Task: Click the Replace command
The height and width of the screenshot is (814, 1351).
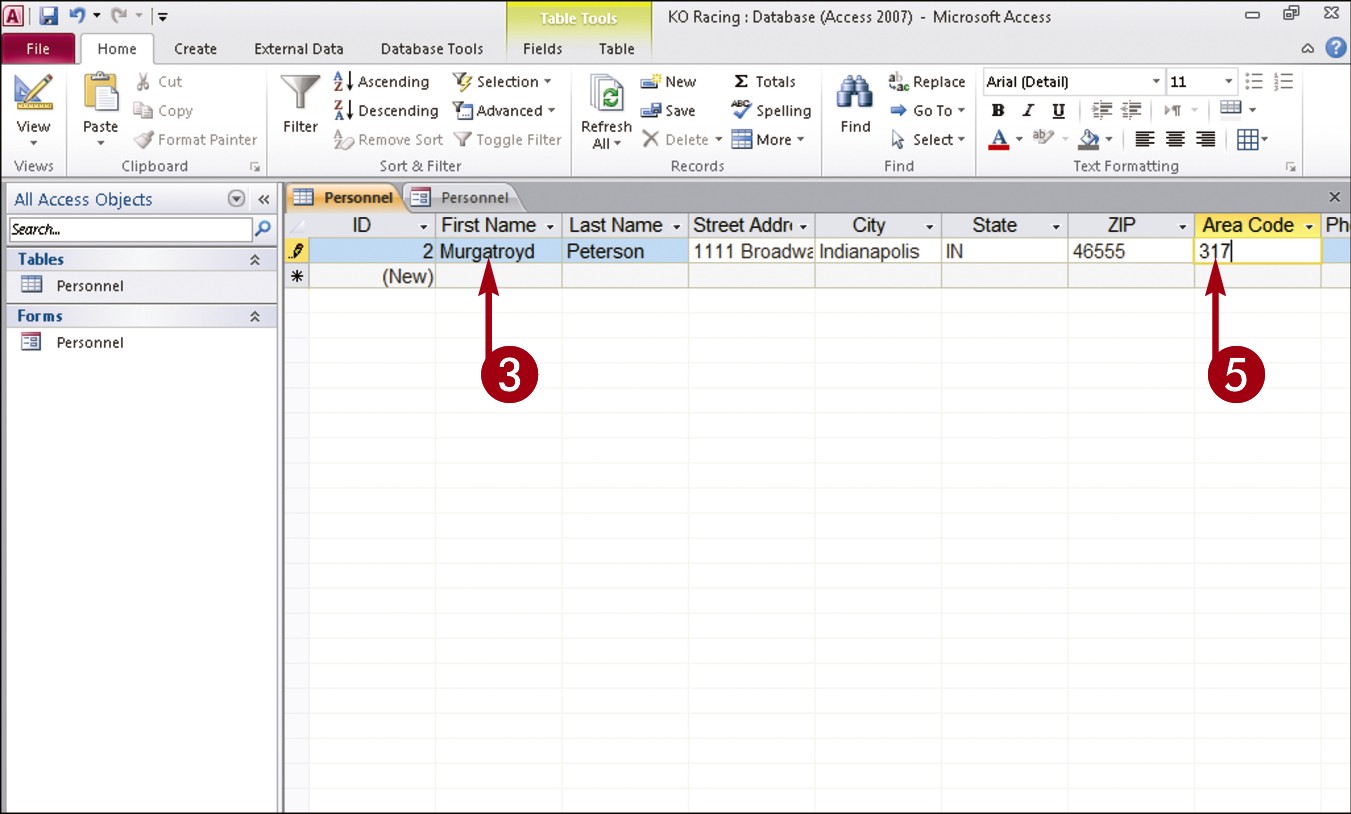Action: (927, 82)
